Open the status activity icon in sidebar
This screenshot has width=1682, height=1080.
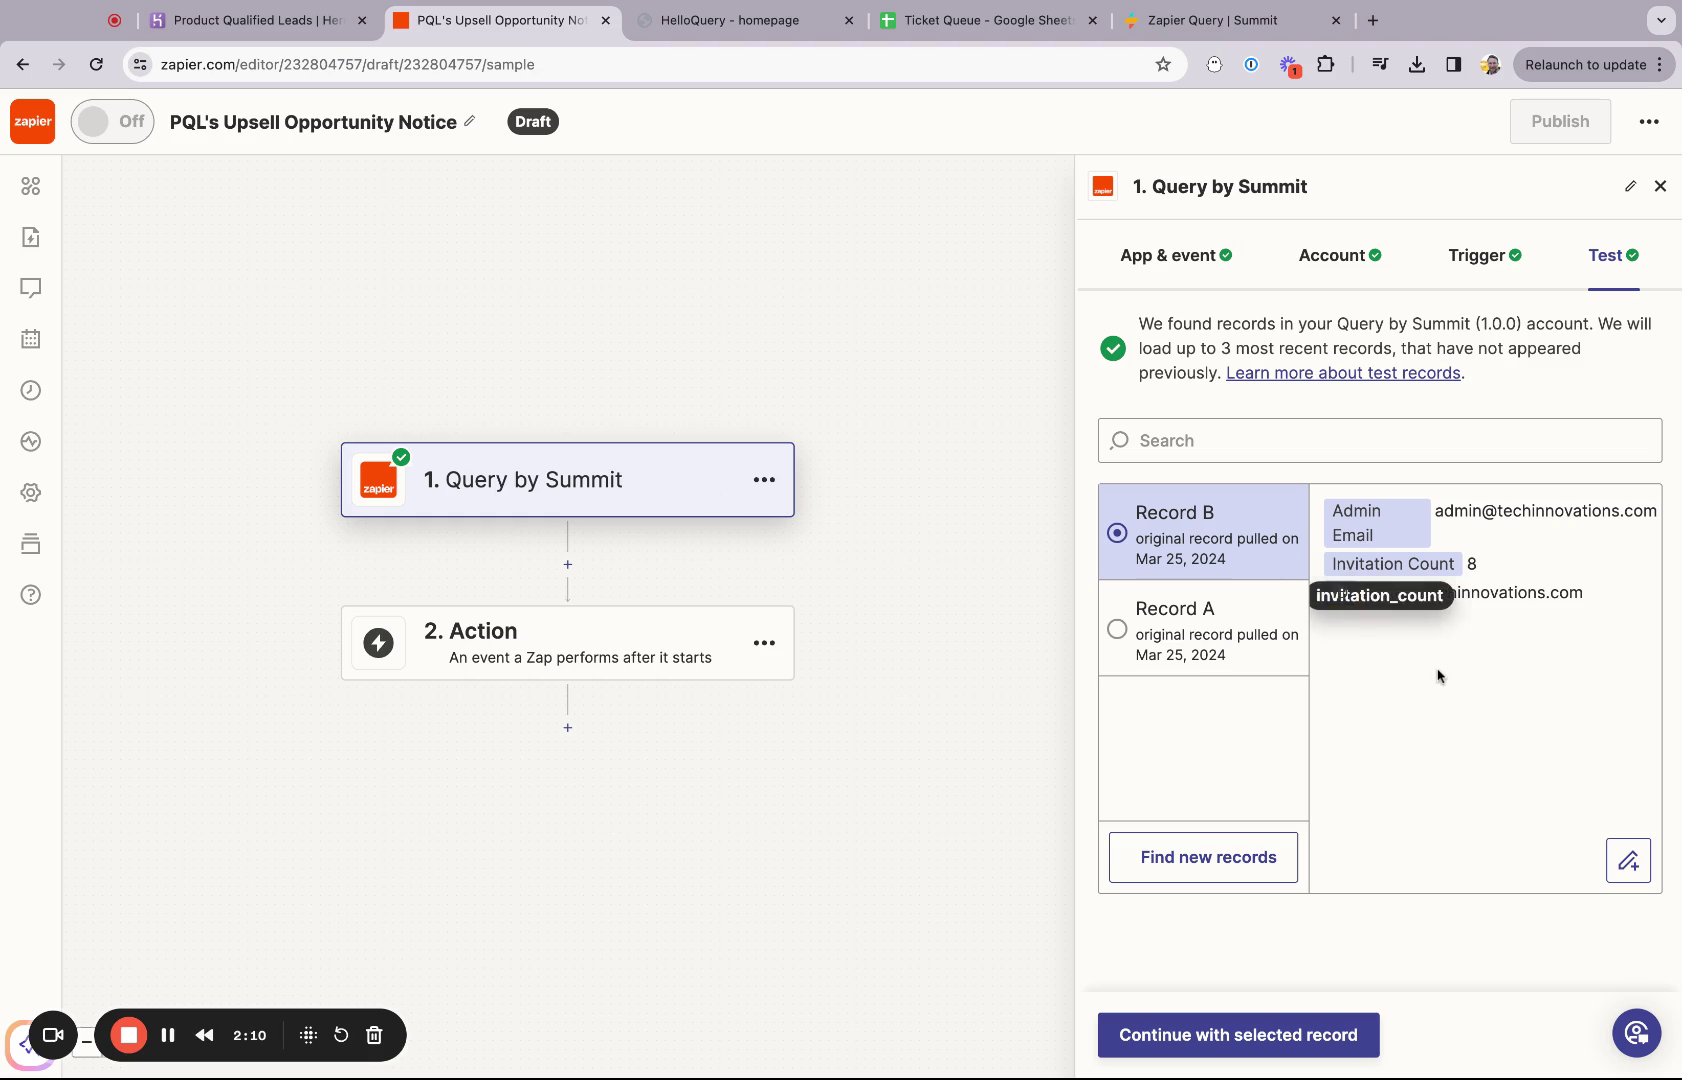pyautogui.click(x=31, y=441)
